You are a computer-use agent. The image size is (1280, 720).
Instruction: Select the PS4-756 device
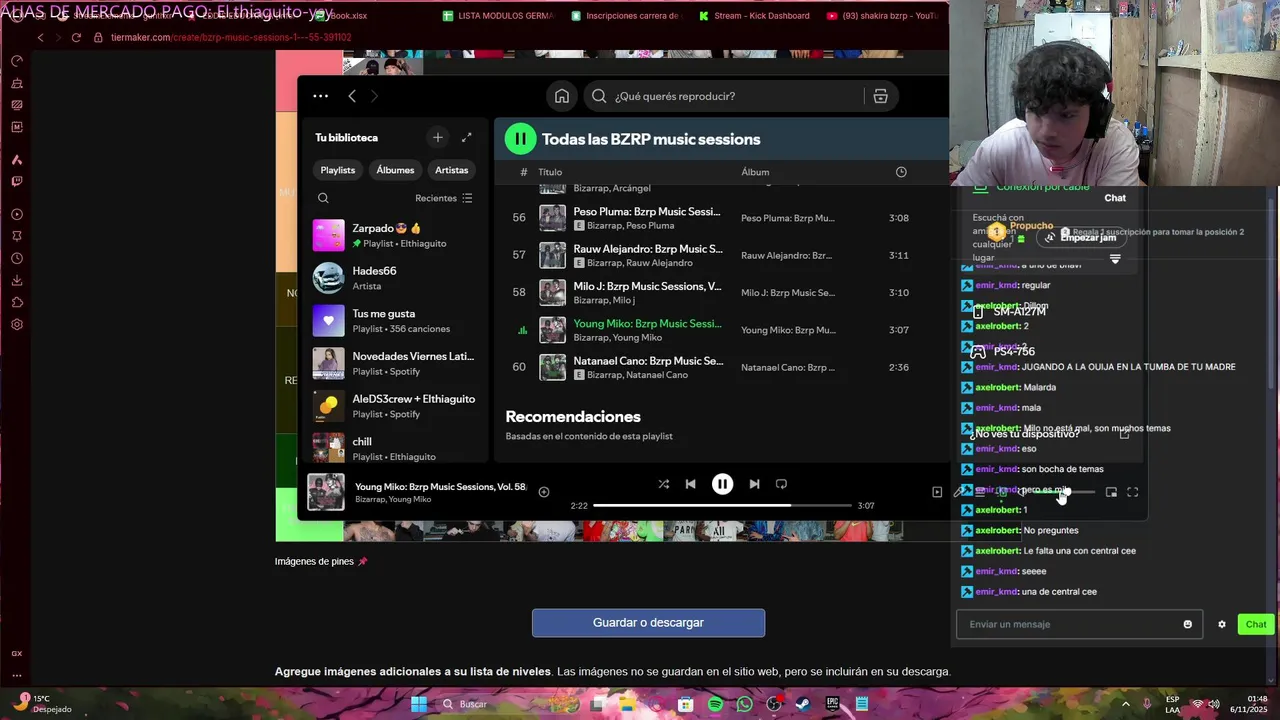click(x=1003, y=352)
